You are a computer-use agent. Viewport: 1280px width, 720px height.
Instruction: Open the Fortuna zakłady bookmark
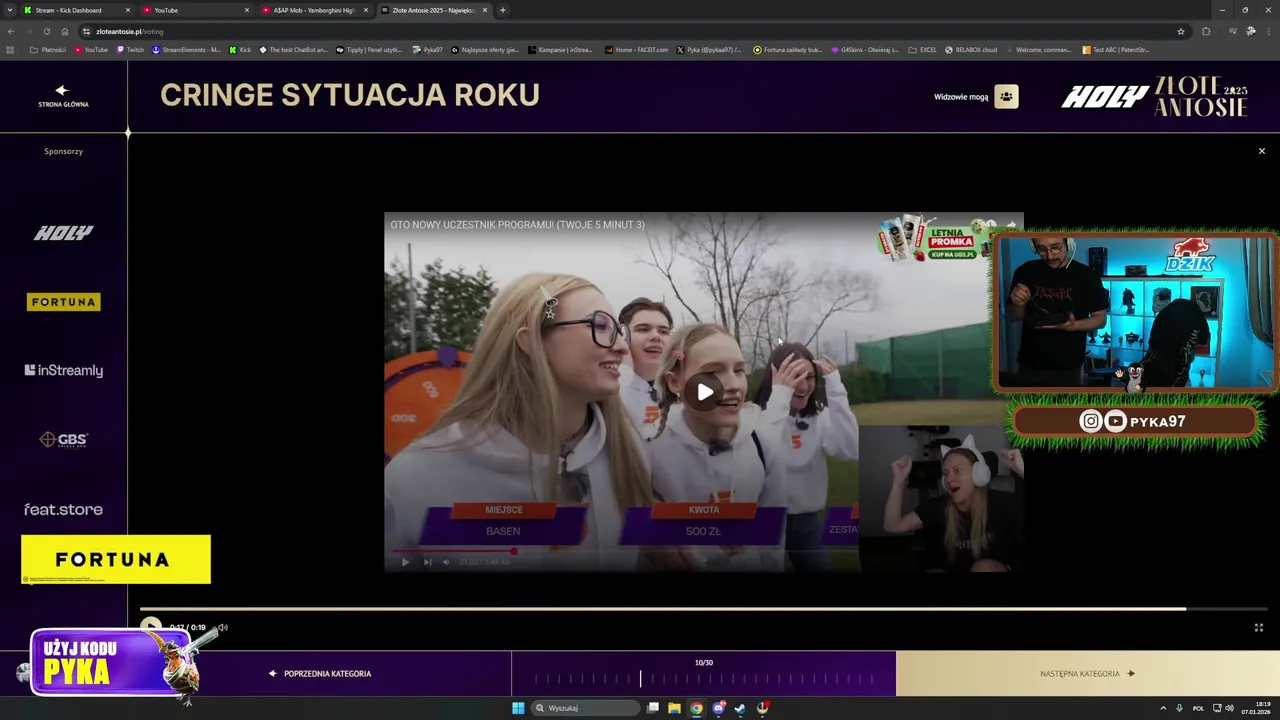(x=788, y=49)
